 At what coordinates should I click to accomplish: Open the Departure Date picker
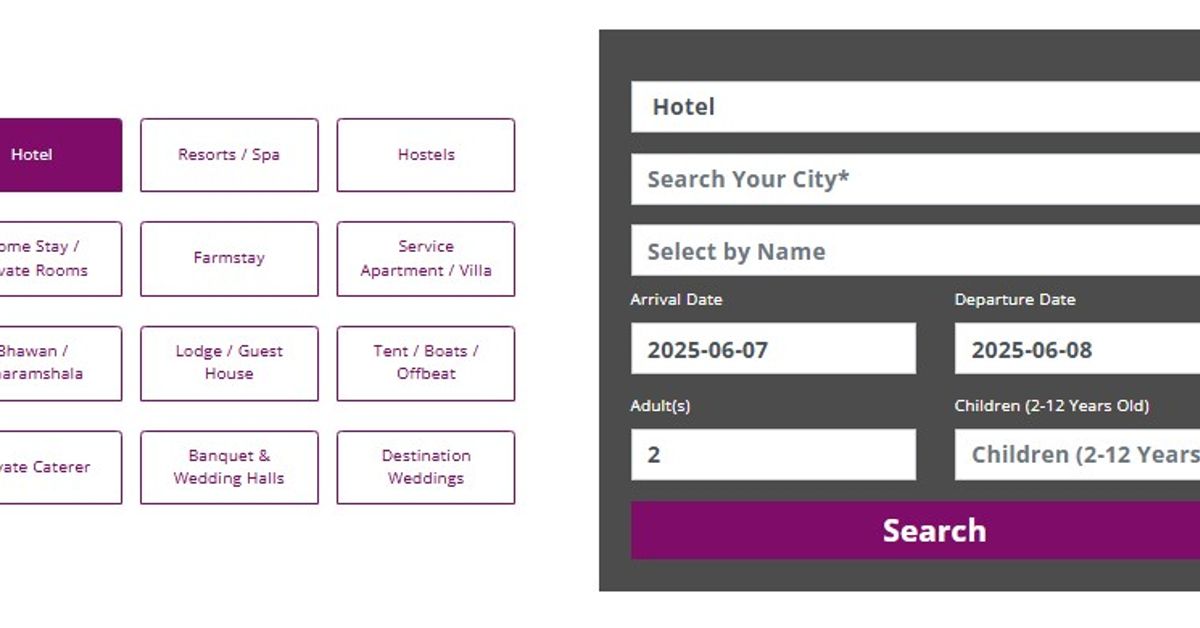[1077, 349]
